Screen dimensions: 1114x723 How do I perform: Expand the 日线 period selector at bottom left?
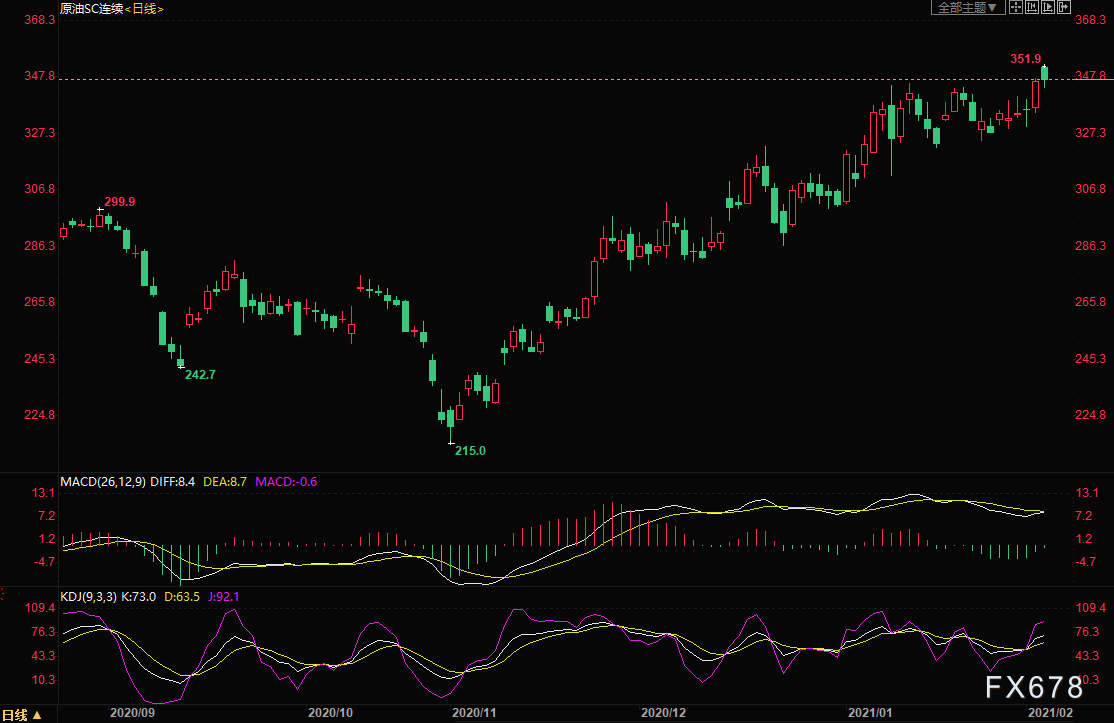[x=22, y=714]
